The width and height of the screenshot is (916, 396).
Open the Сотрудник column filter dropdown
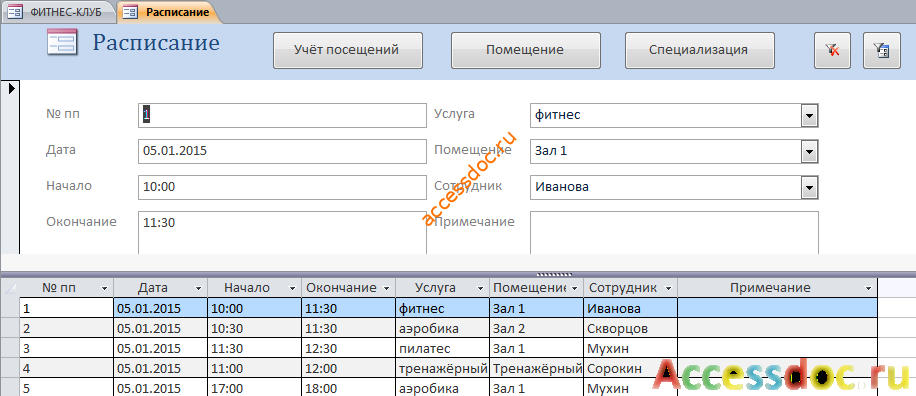pos(668,288)
